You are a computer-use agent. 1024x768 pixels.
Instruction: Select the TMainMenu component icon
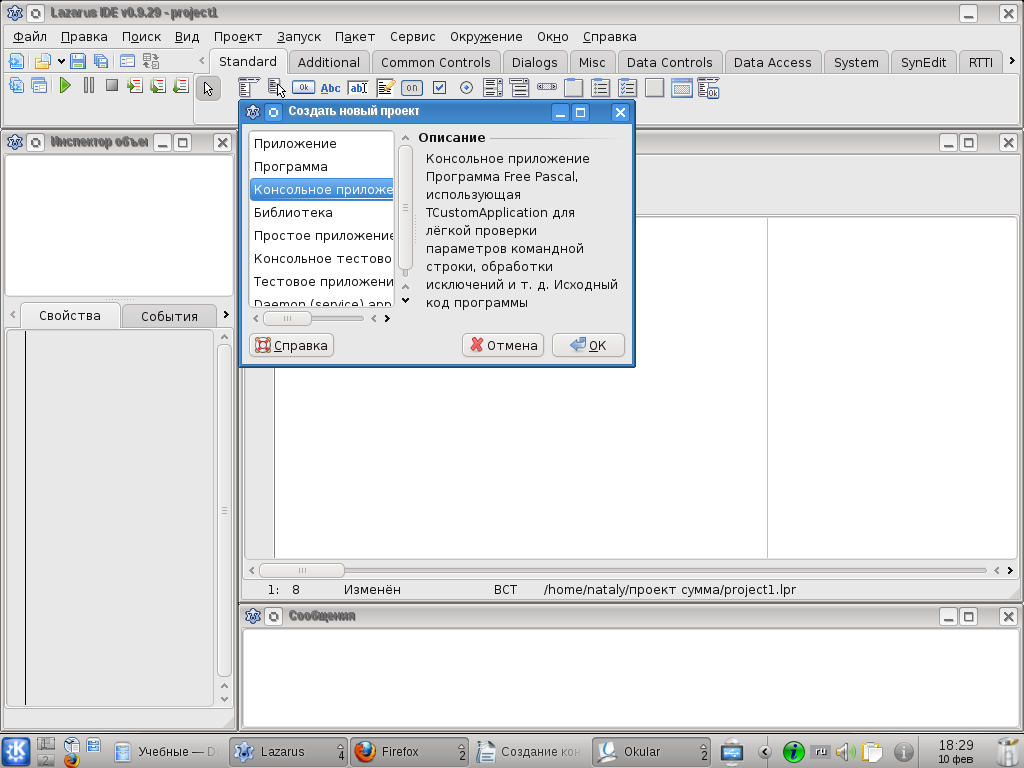point(249,88)
